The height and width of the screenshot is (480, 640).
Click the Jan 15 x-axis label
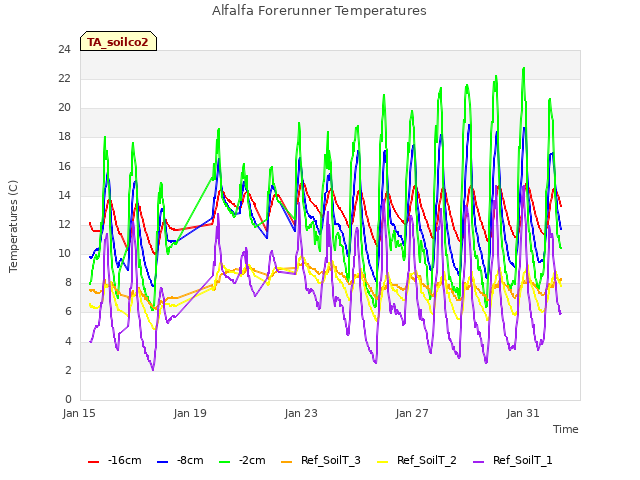coord(79,413)
